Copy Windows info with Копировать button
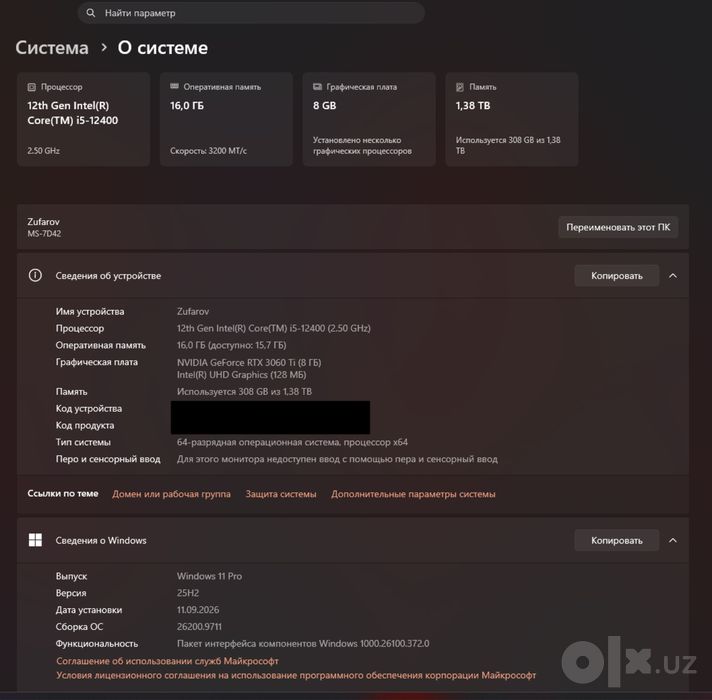The image size is (712, 700). point(617,540)
